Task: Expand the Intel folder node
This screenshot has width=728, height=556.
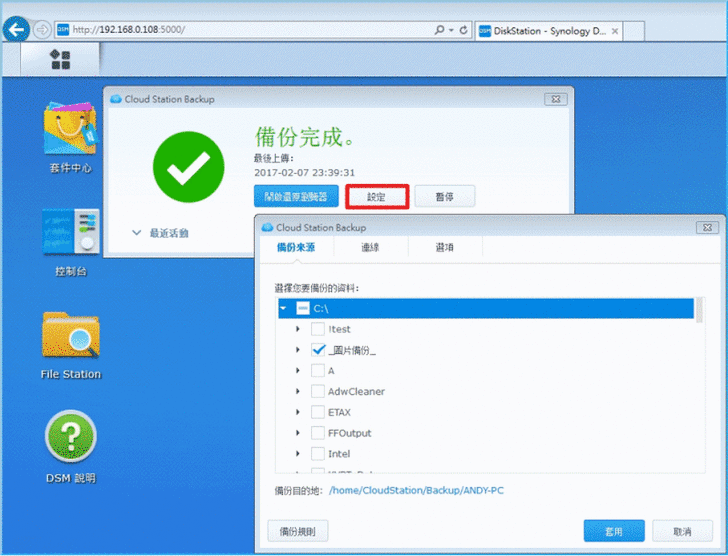Action: point(298,453)
